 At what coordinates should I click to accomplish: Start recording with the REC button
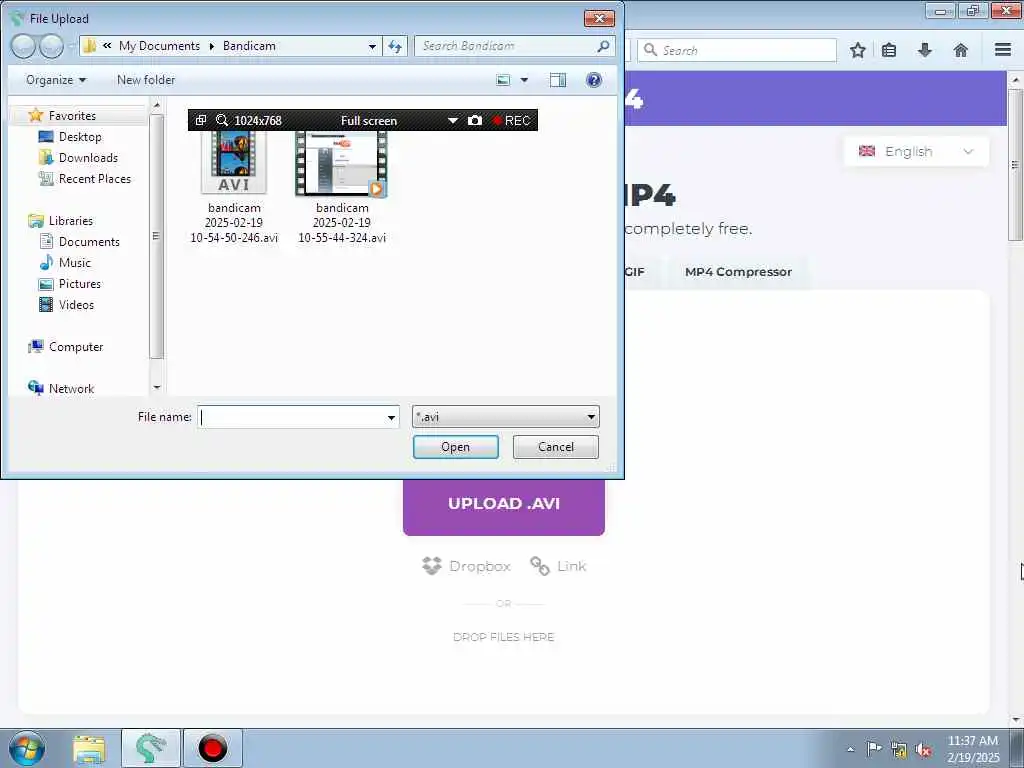pos(511,120)
